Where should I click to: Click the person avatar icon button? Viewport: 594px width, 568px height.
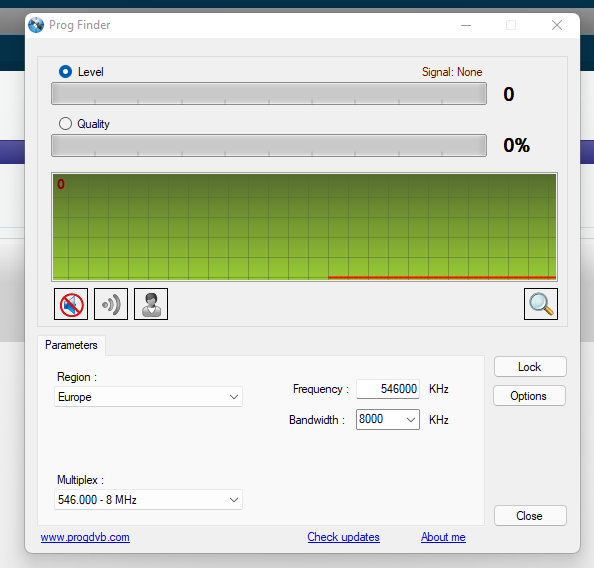point(151,304)
